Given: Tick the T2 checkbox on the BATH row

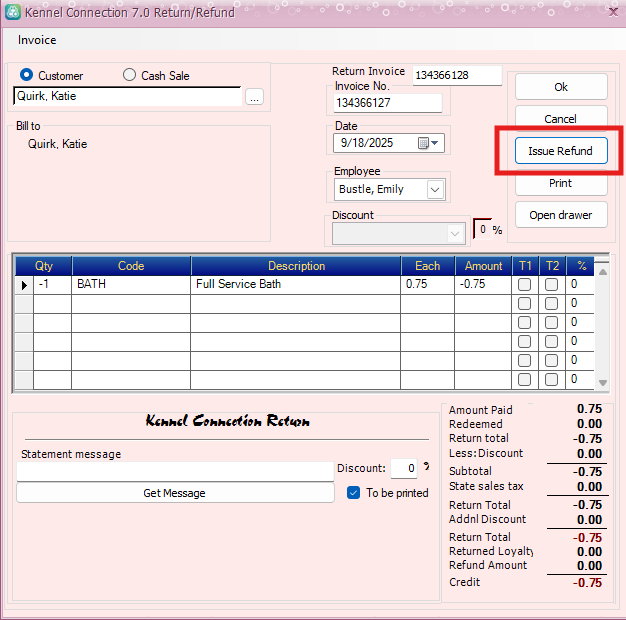Looking at the screenshot, I should (x=552, y=285).
